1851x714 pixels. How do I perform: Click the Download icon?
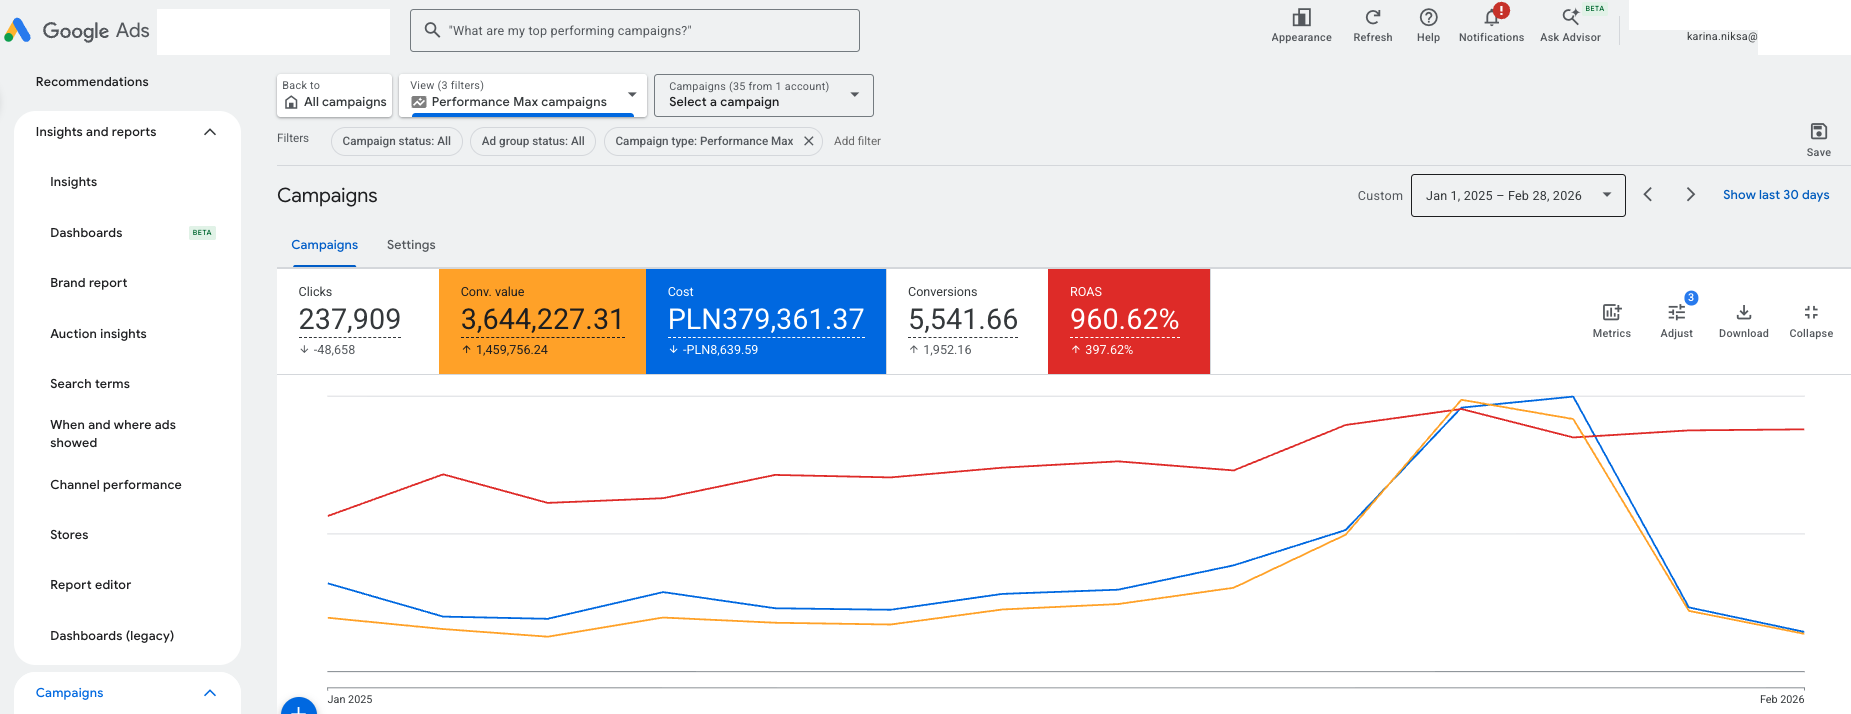point(1743,313)
